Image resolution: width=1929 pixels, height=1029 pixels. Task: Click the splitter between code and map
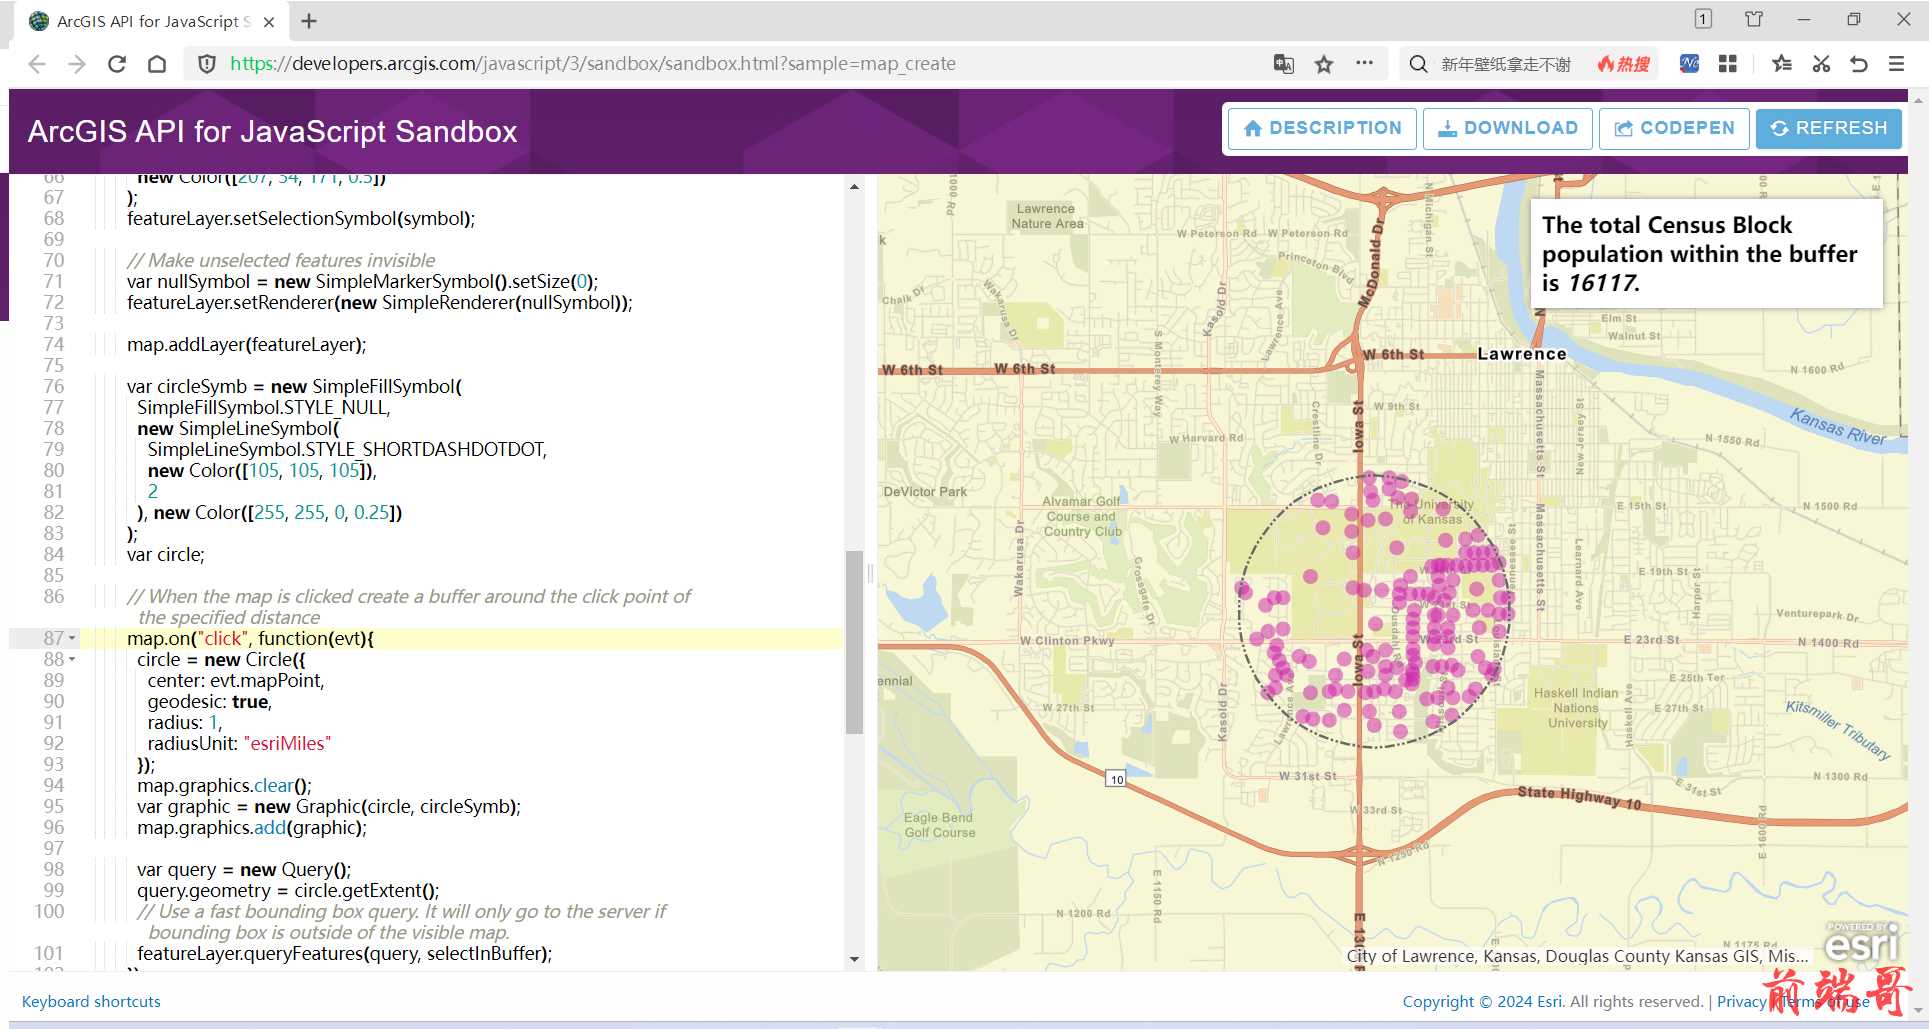pos(870,572)
